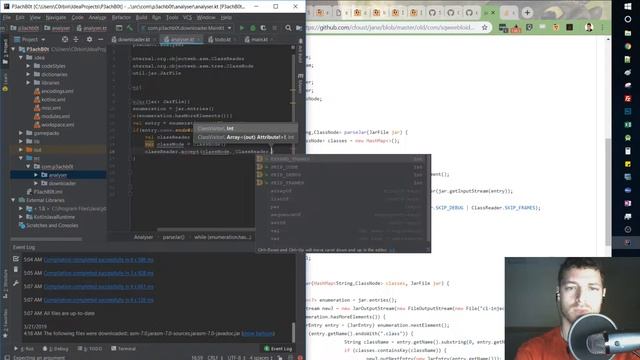Collapse the .idea folder

pyautogui.click(x=21, y=58)
